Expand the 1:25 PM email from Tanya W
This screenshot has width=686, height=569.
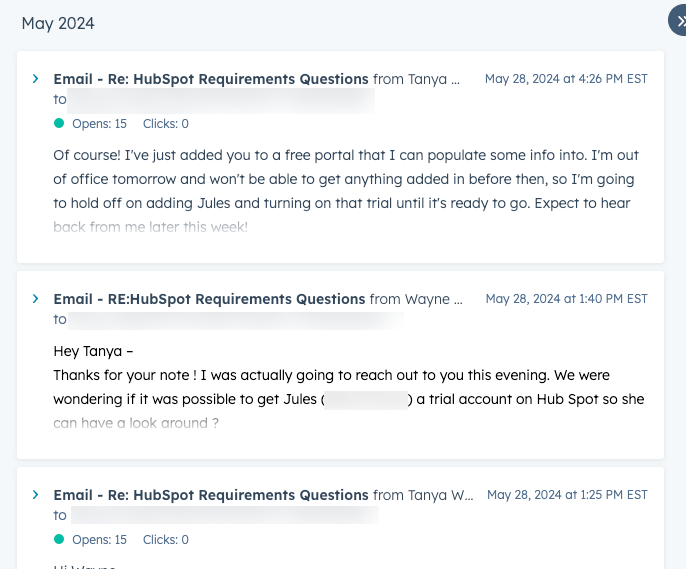36,495
